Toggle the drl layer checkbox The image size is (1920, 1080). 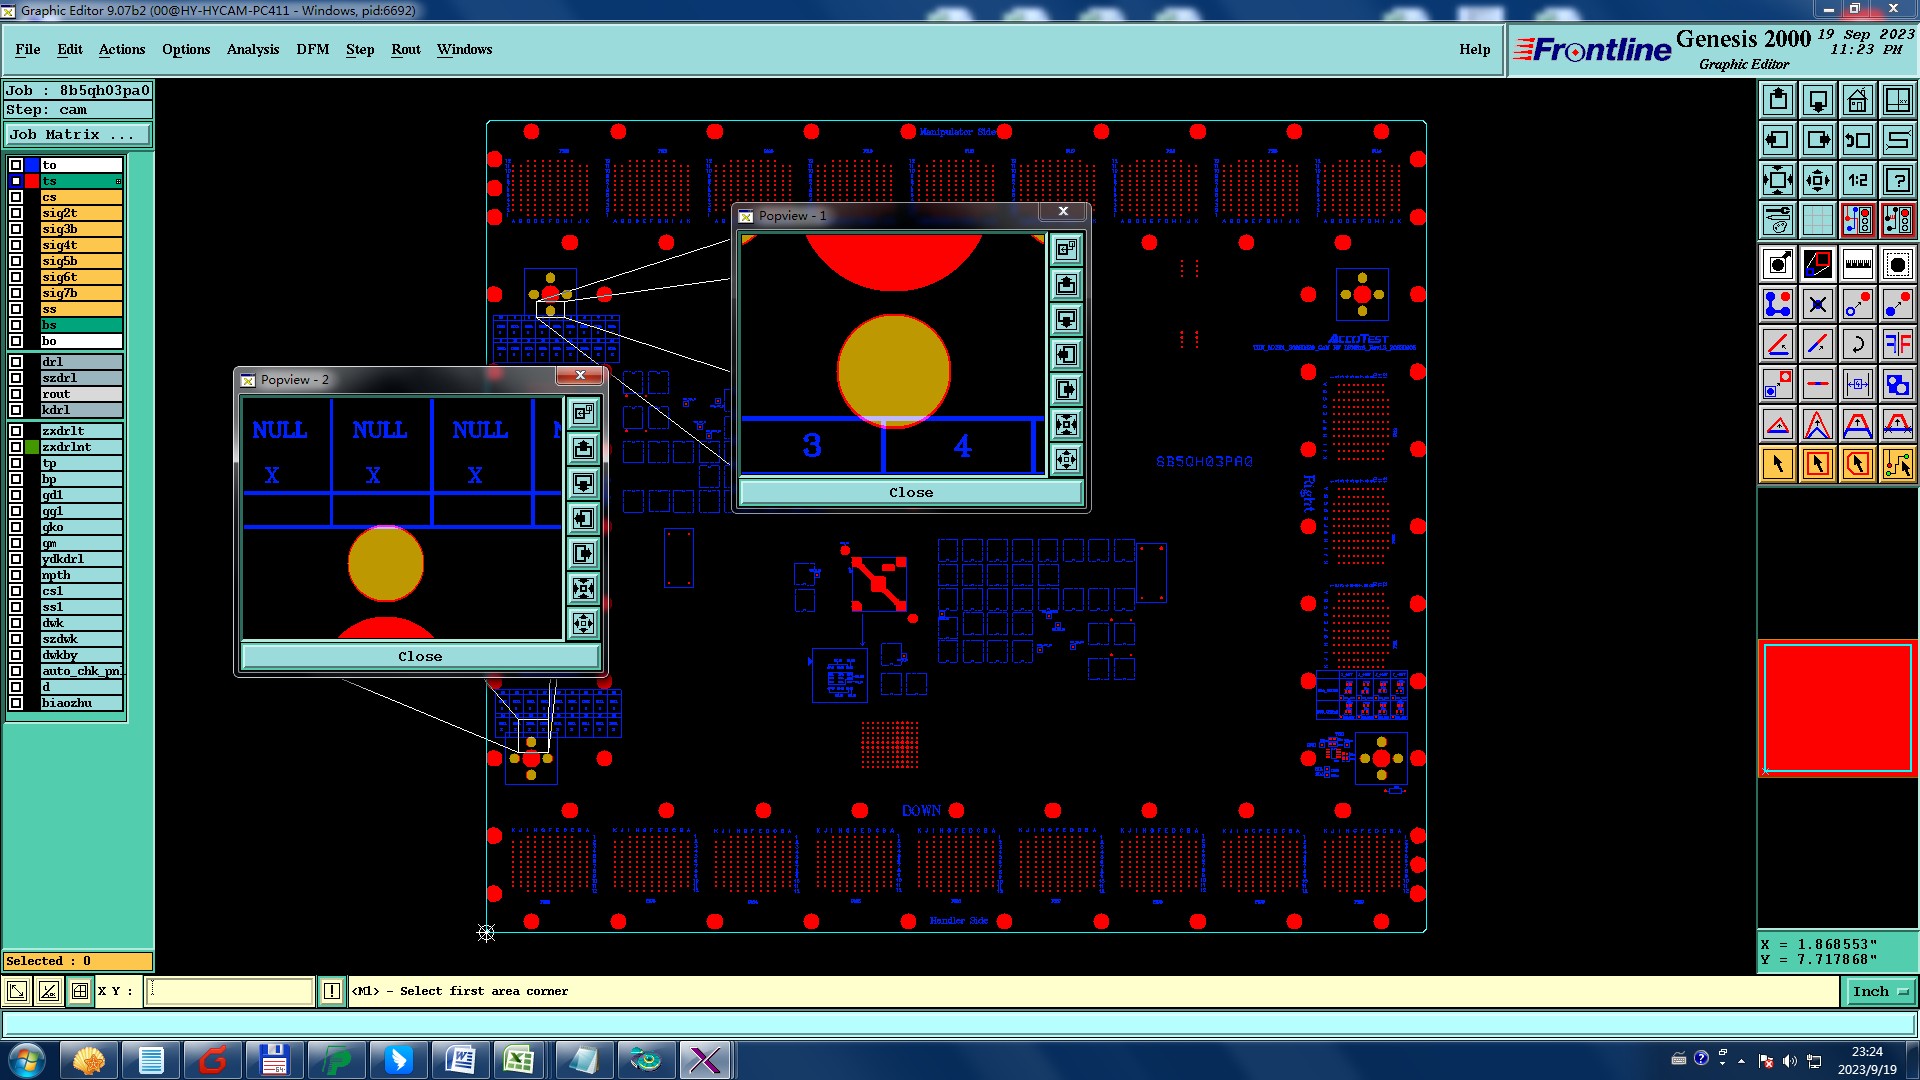(16, 362)
